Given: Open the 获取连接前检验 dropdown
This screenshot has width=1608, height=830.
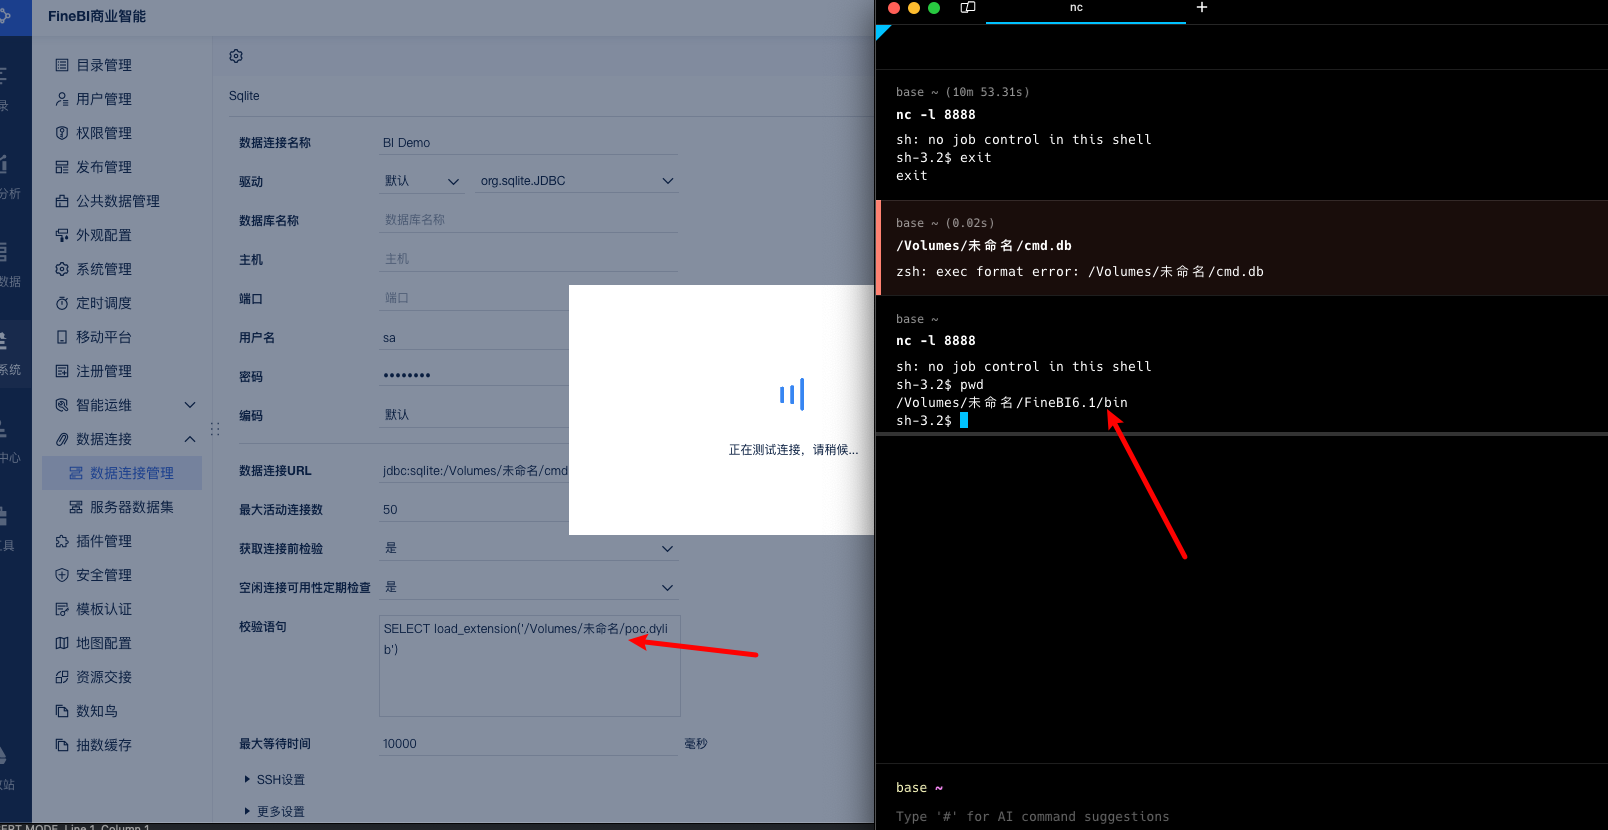Looking at the screenshot, I should 667,548.
